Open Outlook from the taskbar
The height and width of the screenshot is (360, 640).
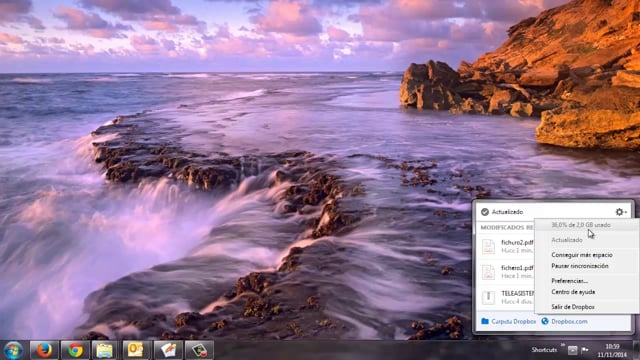coord(136,350)
